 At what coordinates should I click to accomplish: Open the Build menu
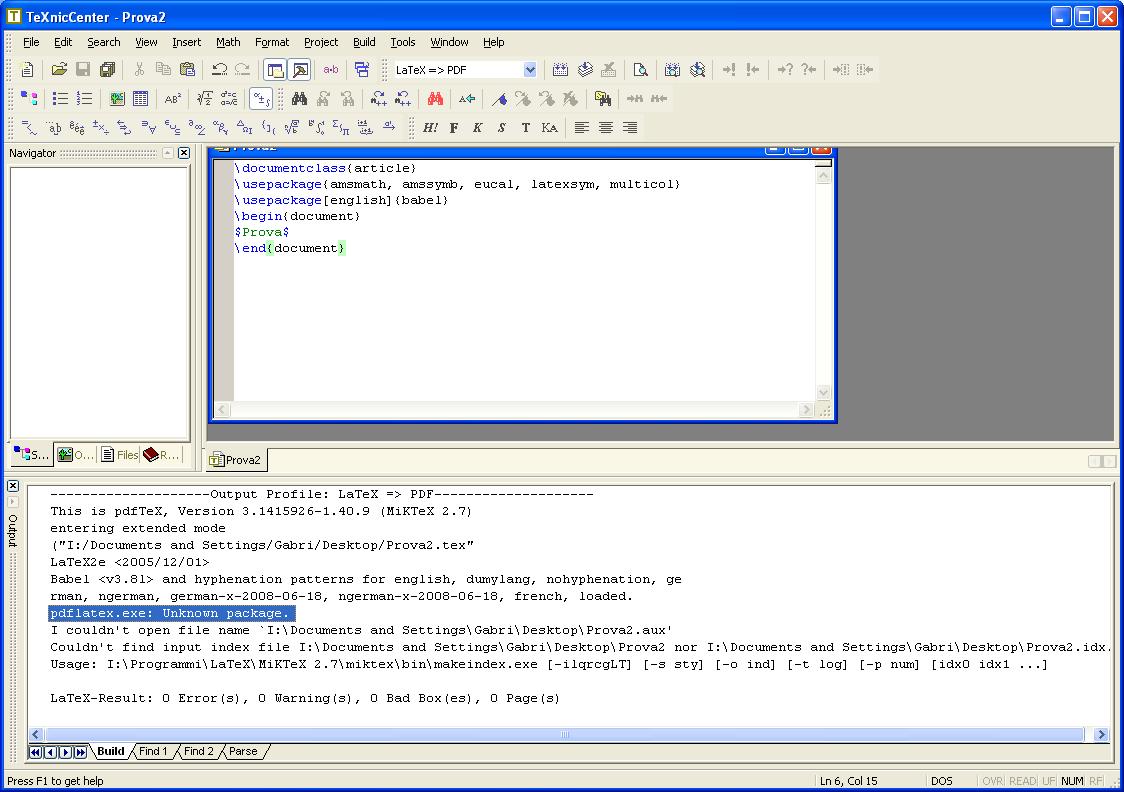pos(364,42)
